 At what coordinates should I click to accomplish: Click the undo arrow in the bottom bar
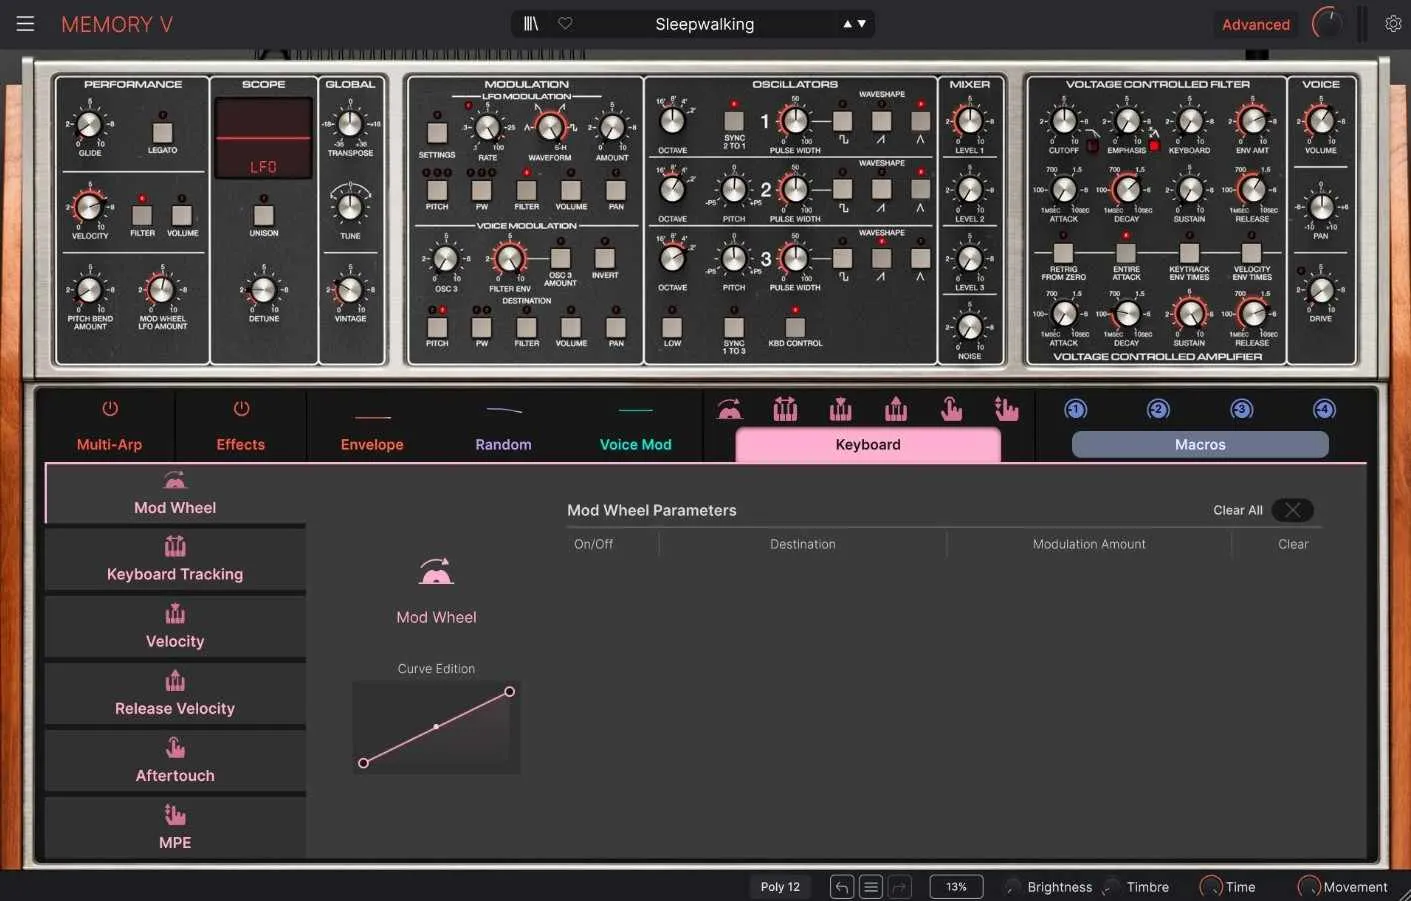(x=842, y=887)
